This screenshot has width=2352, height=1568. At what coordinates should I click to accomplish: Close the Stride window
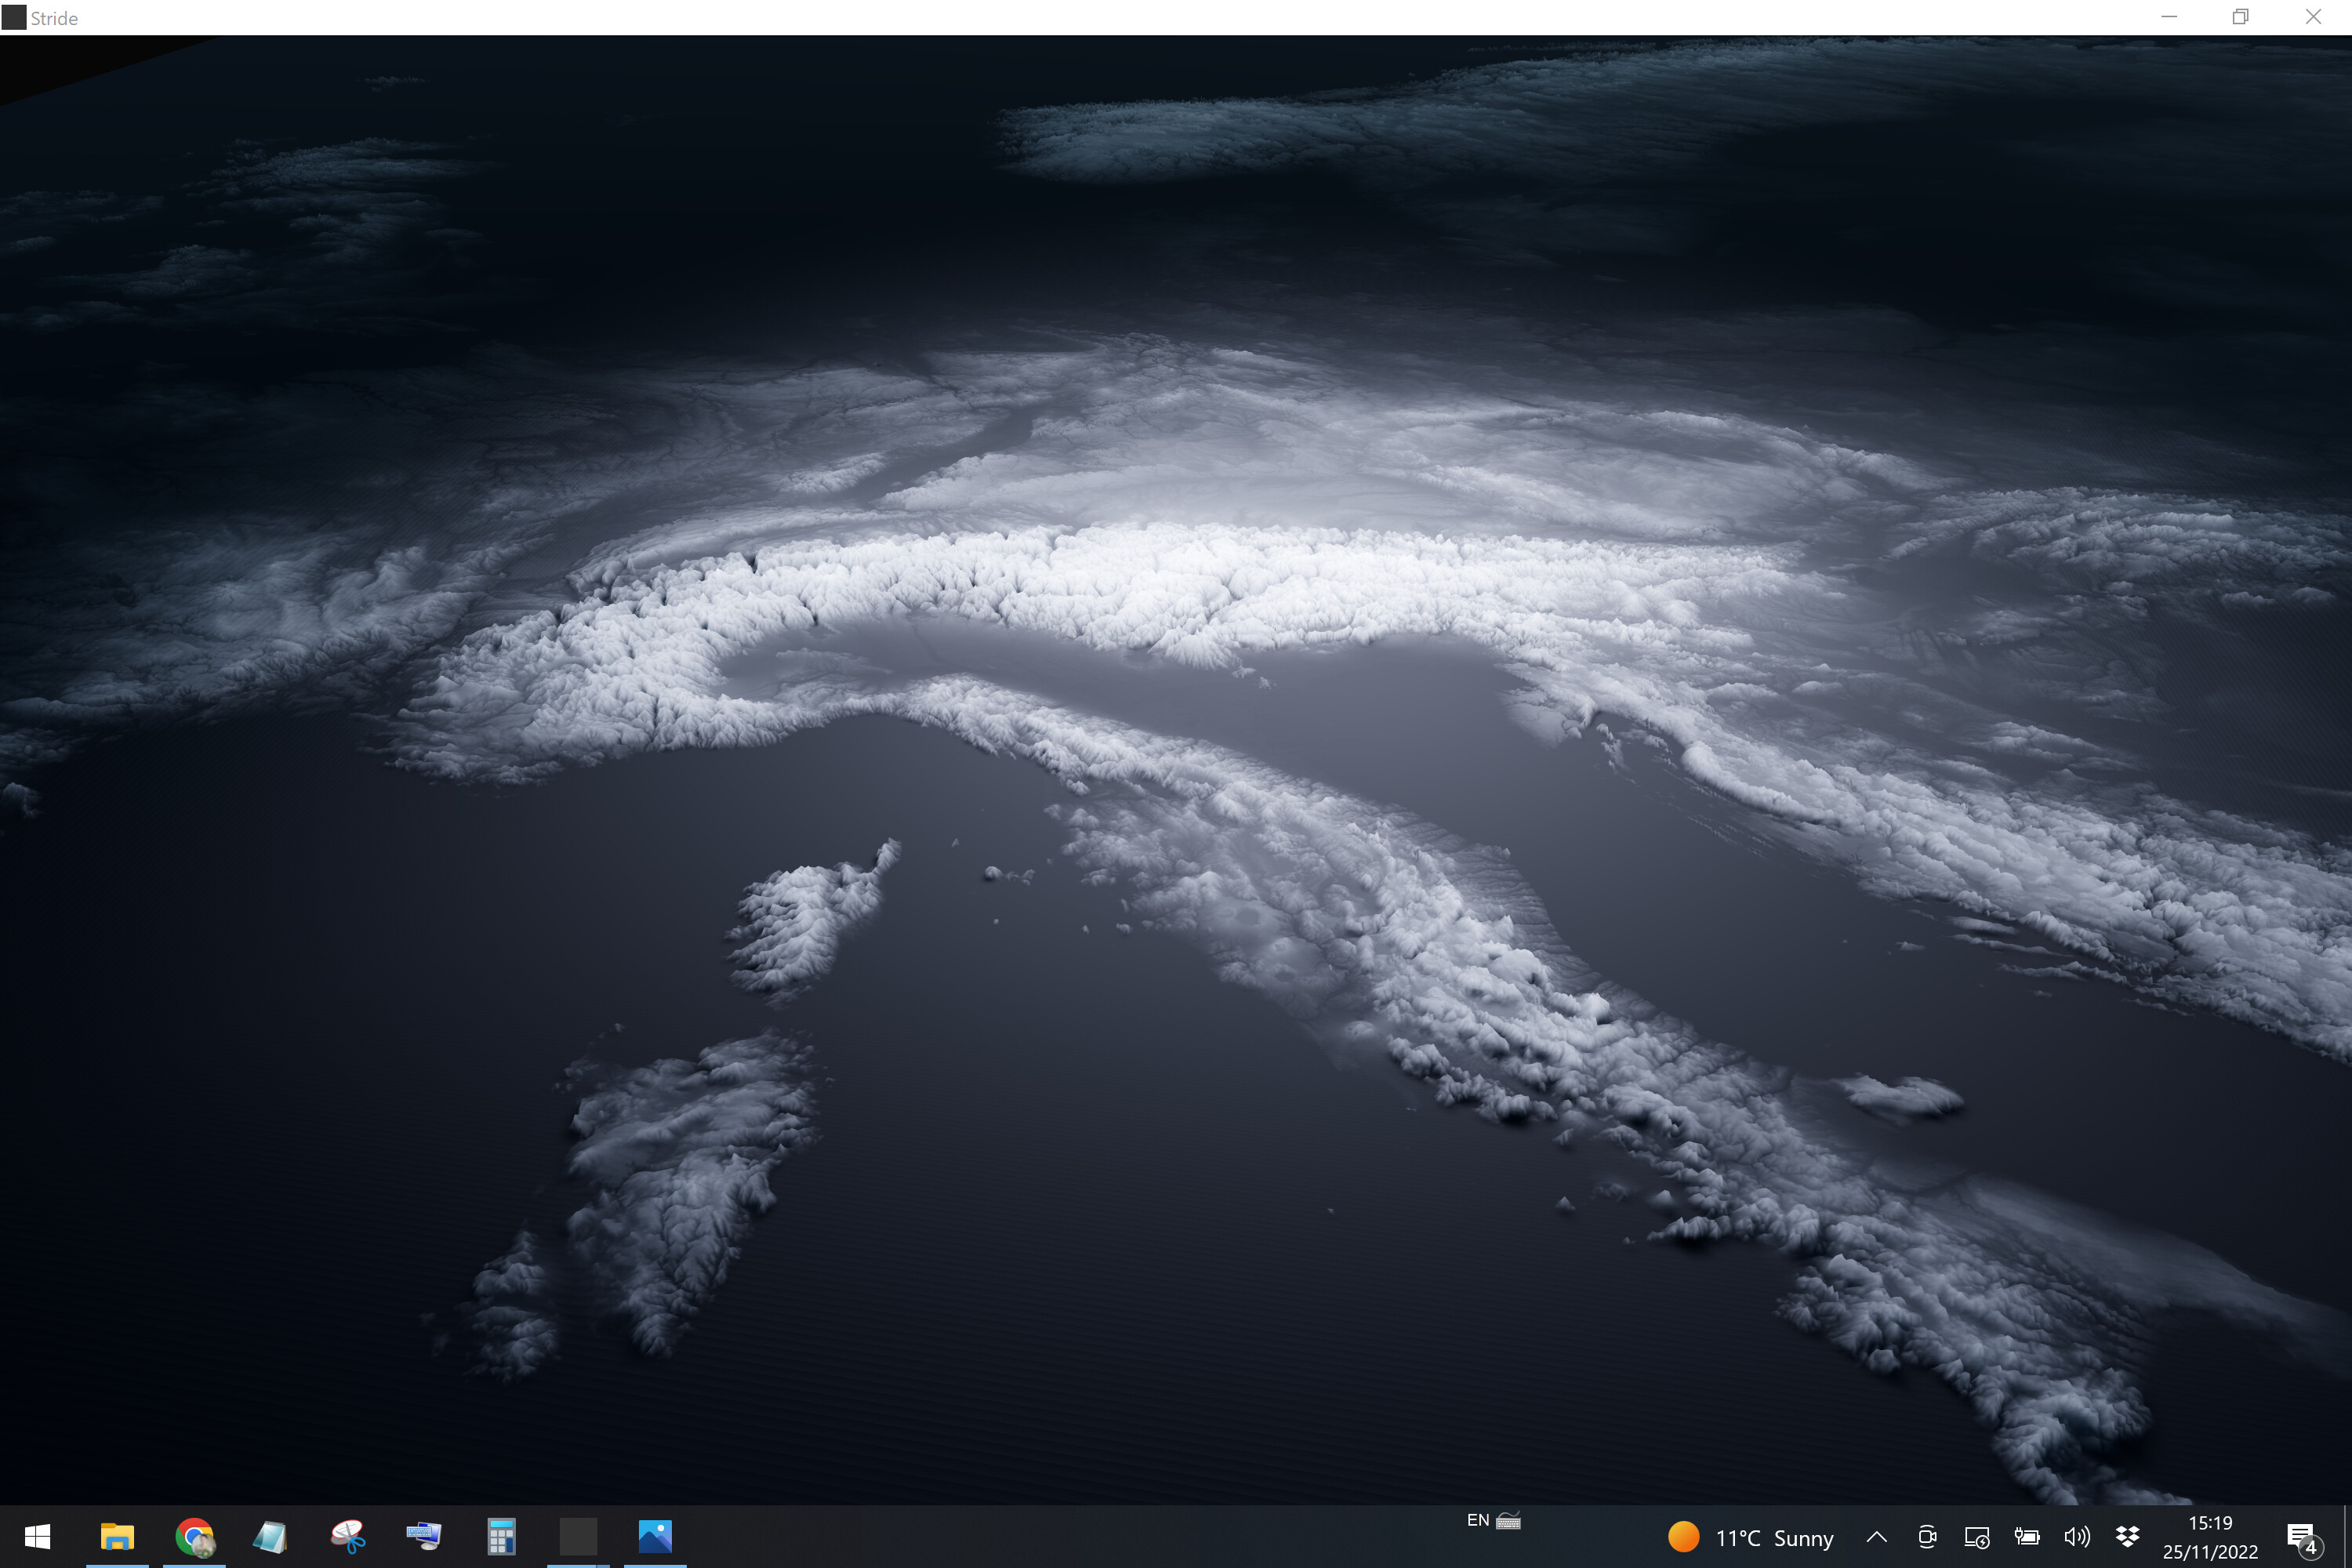click(x=2314, y=17)
